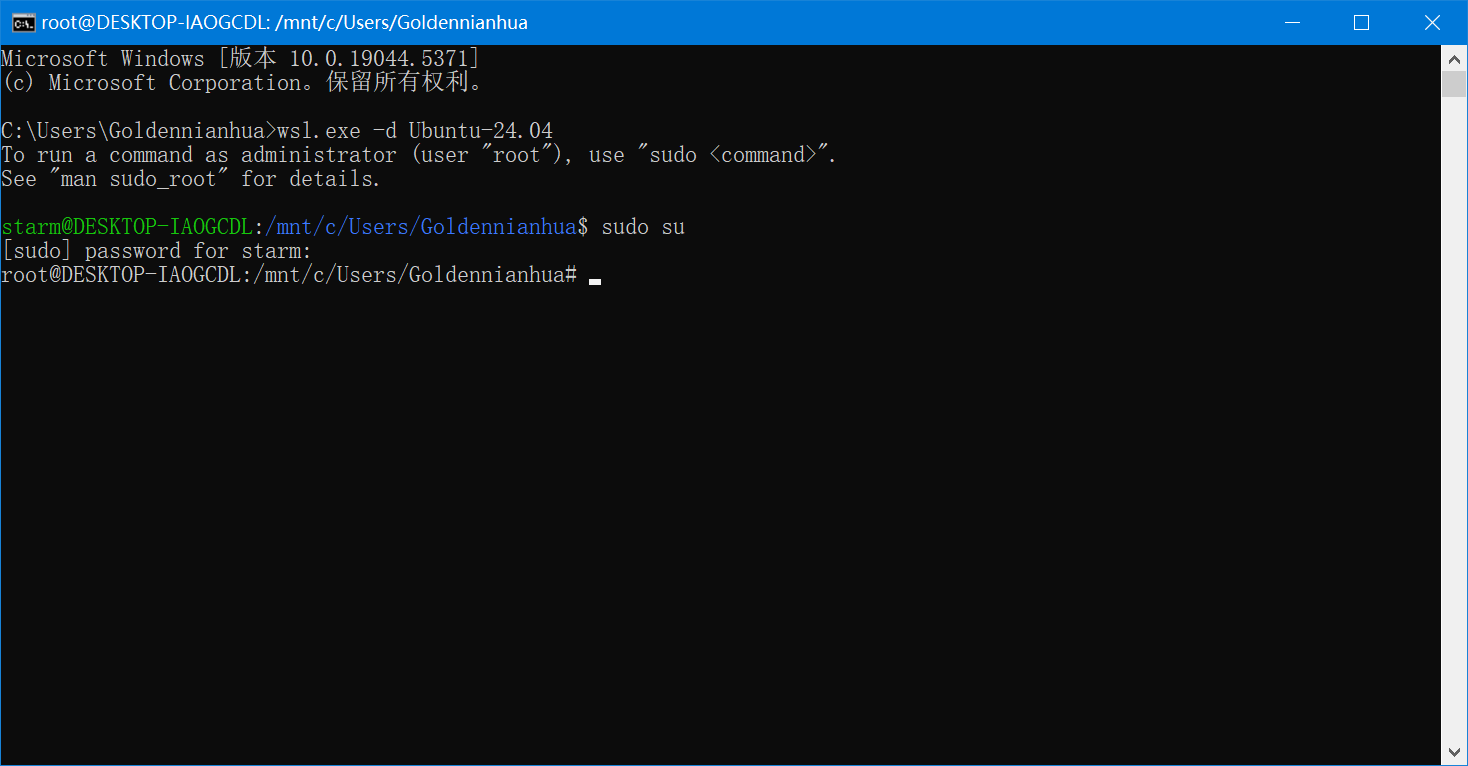Click the "[sudo] password for starm:" line

click(x=157, y=251)
